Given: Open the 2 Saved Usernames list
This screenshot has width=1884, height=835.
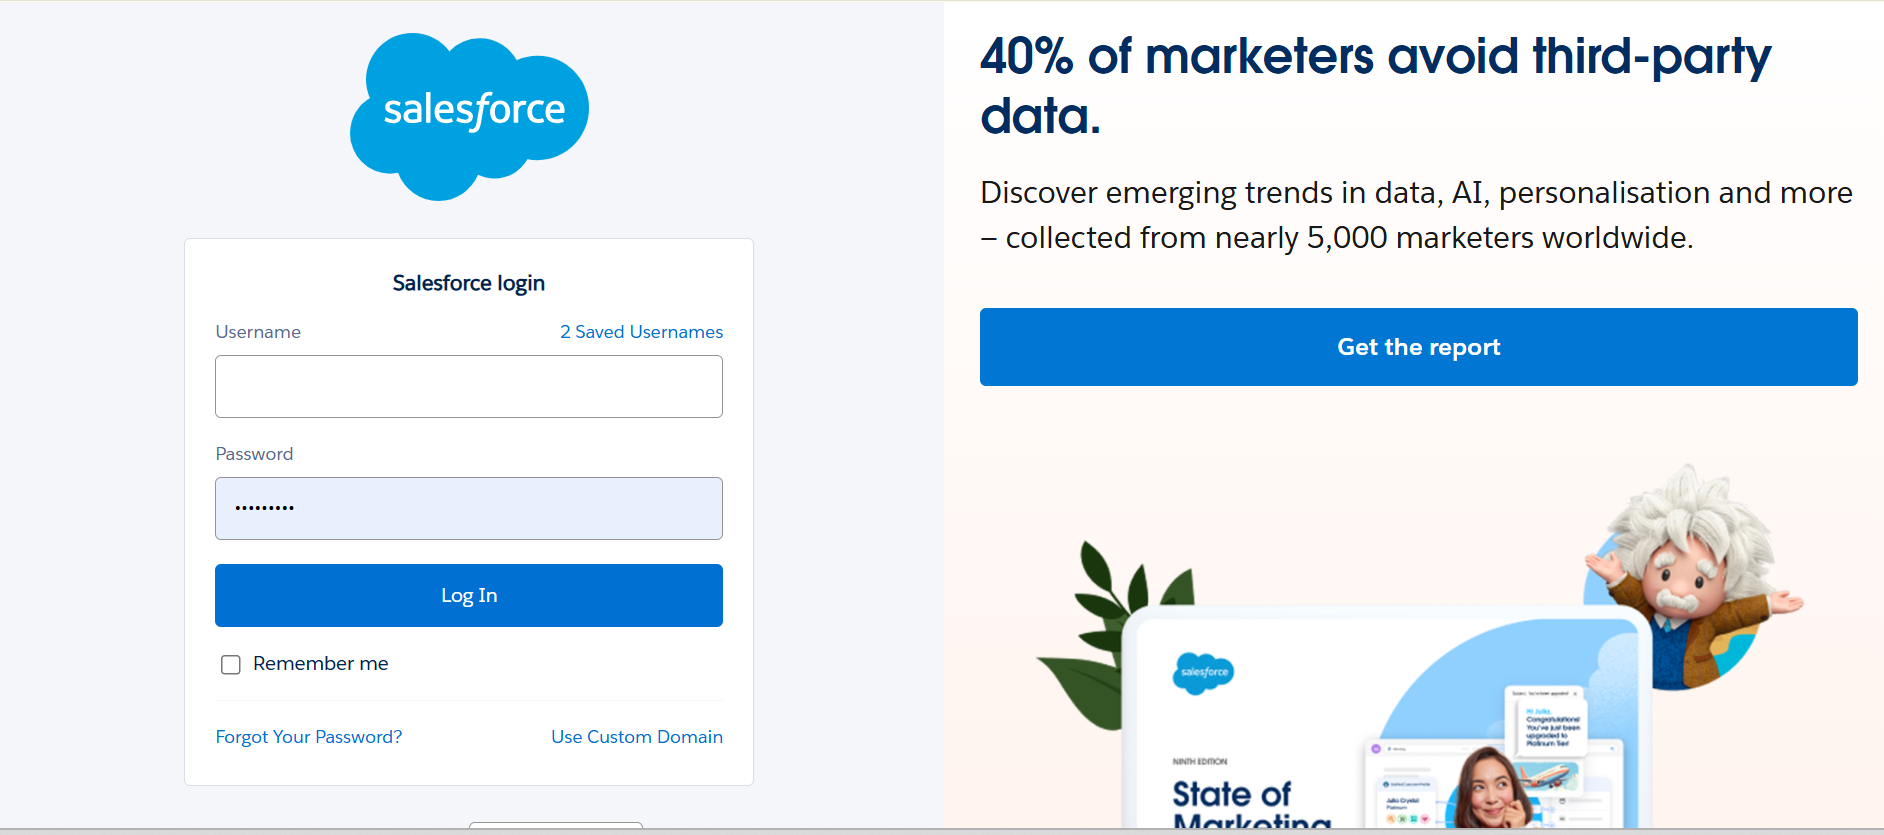Looking at the screenshot, I should point(641,332).
